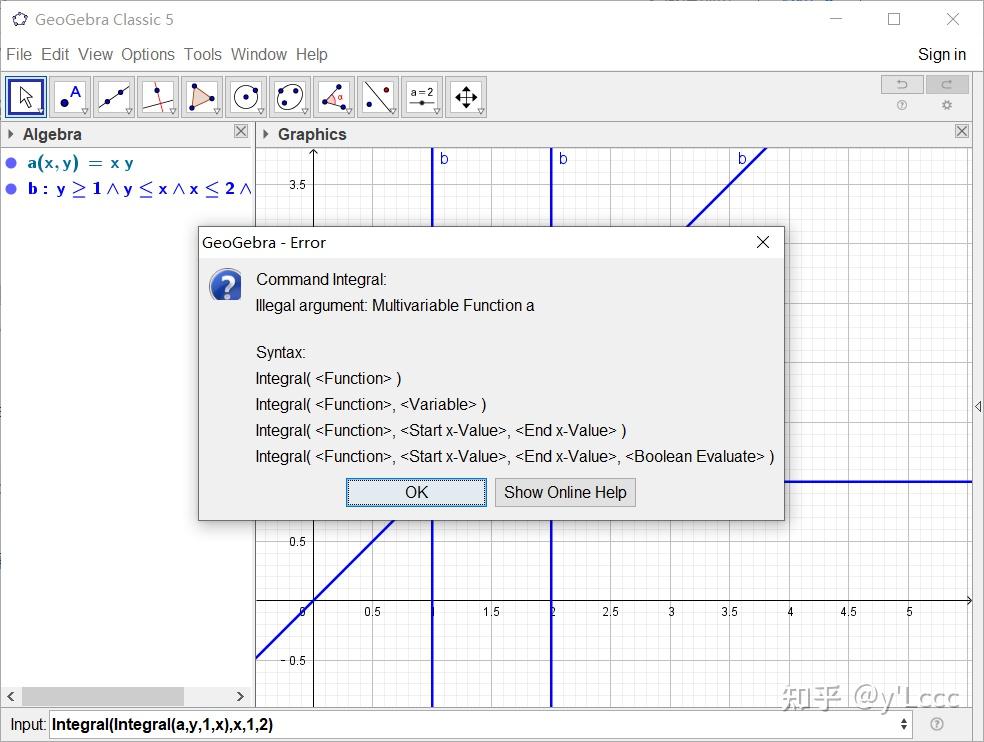The height and width of the screenshot is (742, 984).
Task: Toggle visibility of function a(x,y)
Action: pos(11,163)
